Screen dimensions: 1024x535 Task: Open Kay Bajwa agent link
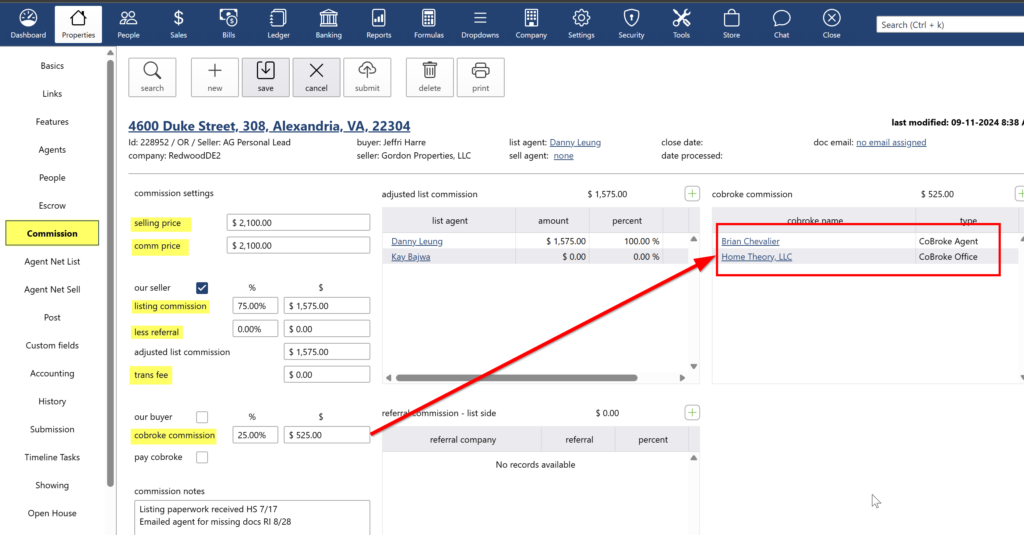(x=411, y=257)
